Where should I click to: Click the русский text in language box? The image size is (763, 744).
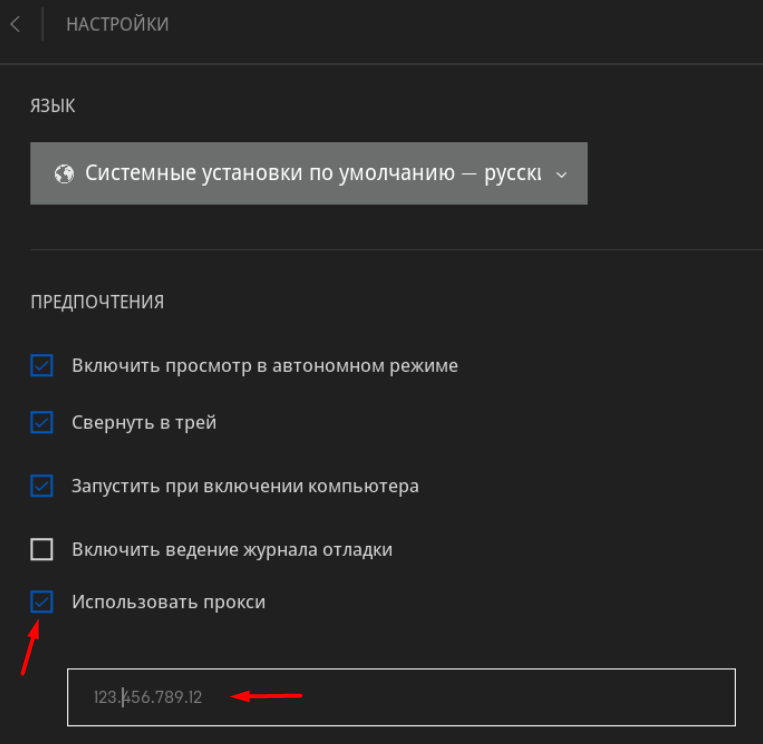click(513, 174)
